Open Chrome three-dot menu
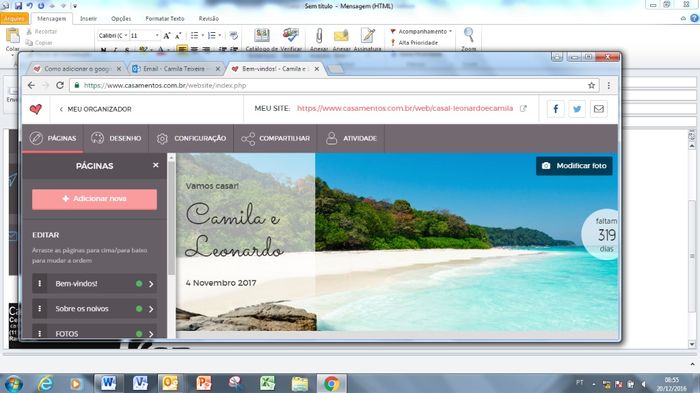700x393 pixels. click(x=608, y=85)
